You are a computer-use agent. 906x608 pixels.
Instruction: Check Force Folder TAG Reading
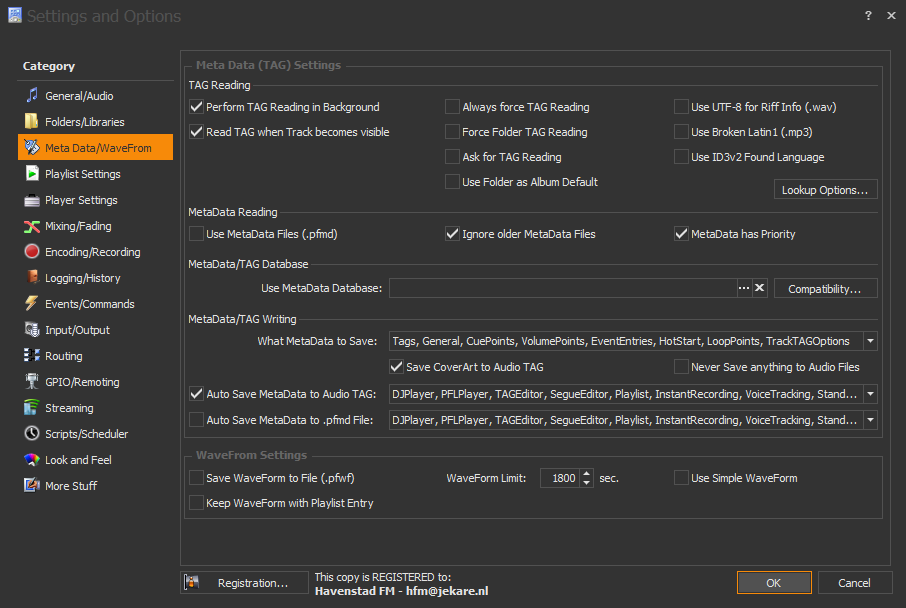pos(452,132)
